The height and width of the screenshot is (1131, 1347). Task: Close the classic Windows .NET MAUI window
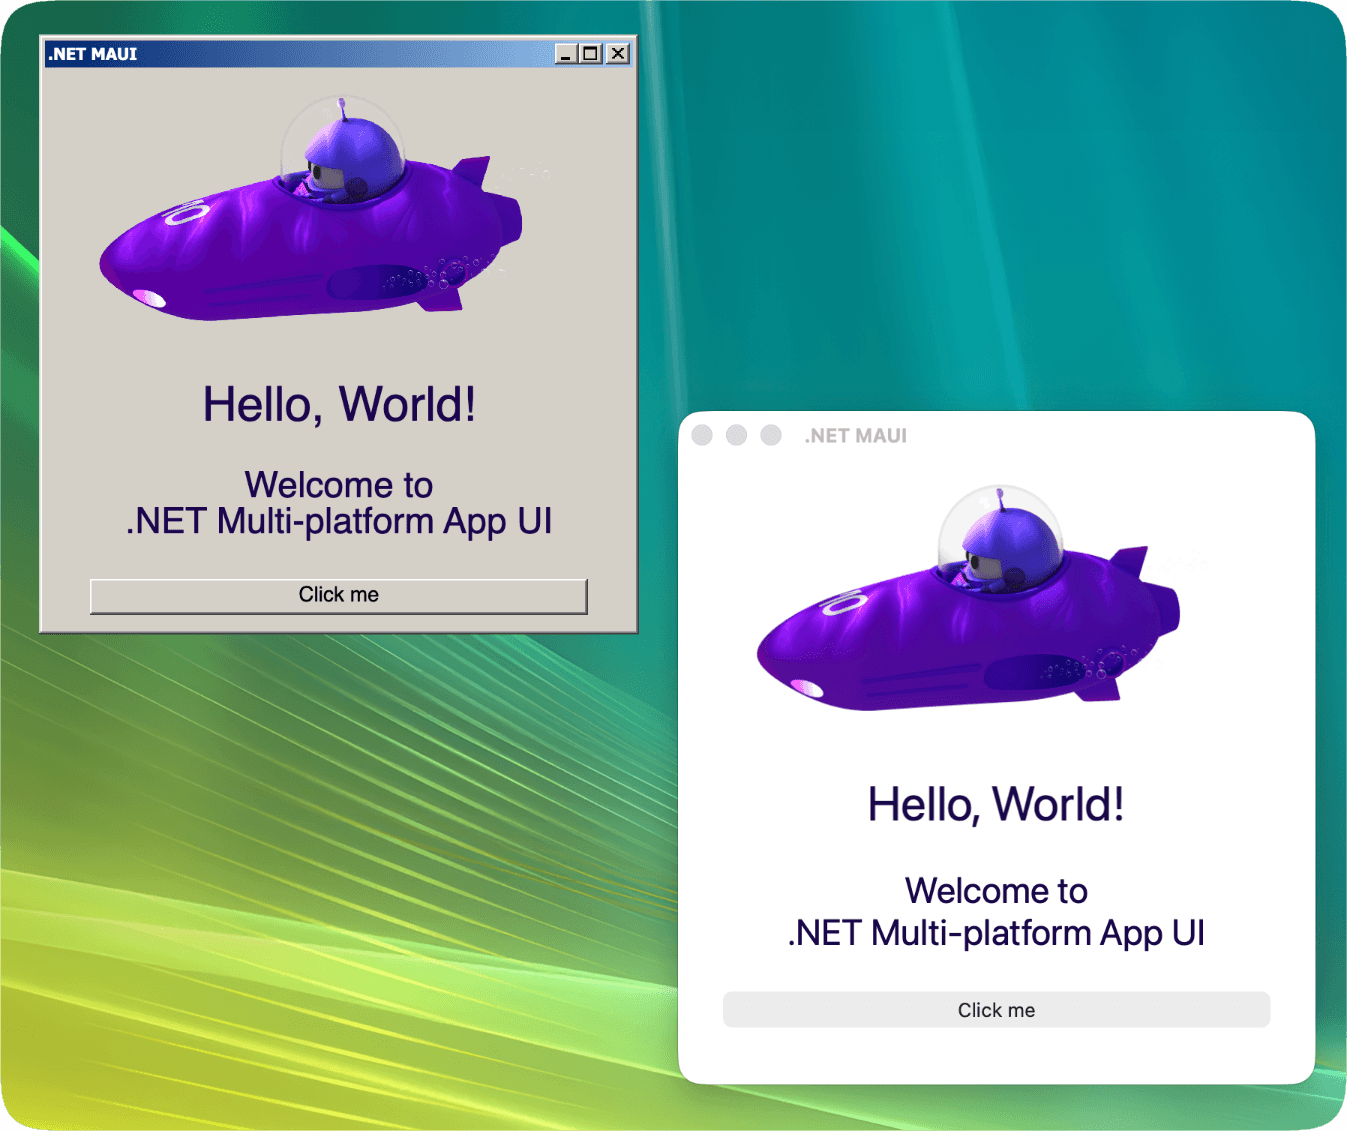pyautogui.click(x=619, y=54)
